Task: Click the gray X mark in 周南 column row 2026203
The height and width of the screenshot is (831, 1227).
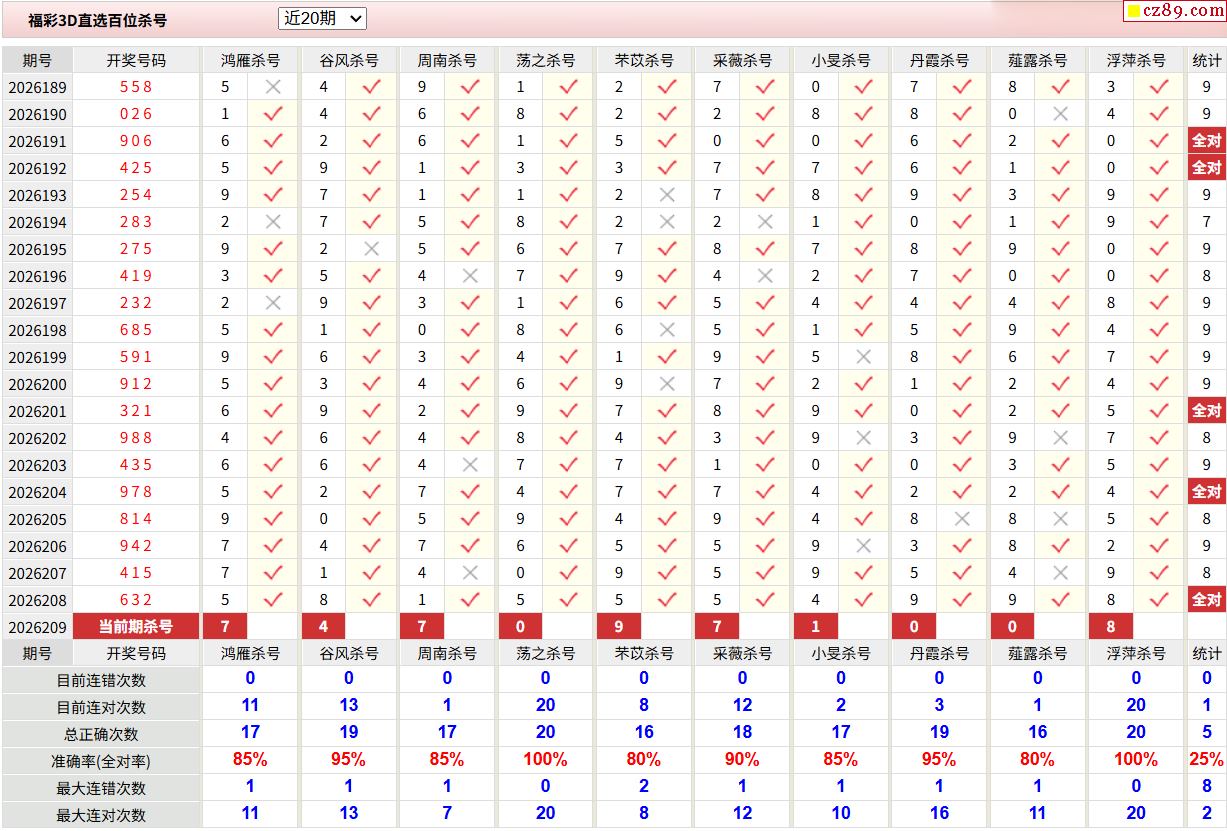Action: 470,465
